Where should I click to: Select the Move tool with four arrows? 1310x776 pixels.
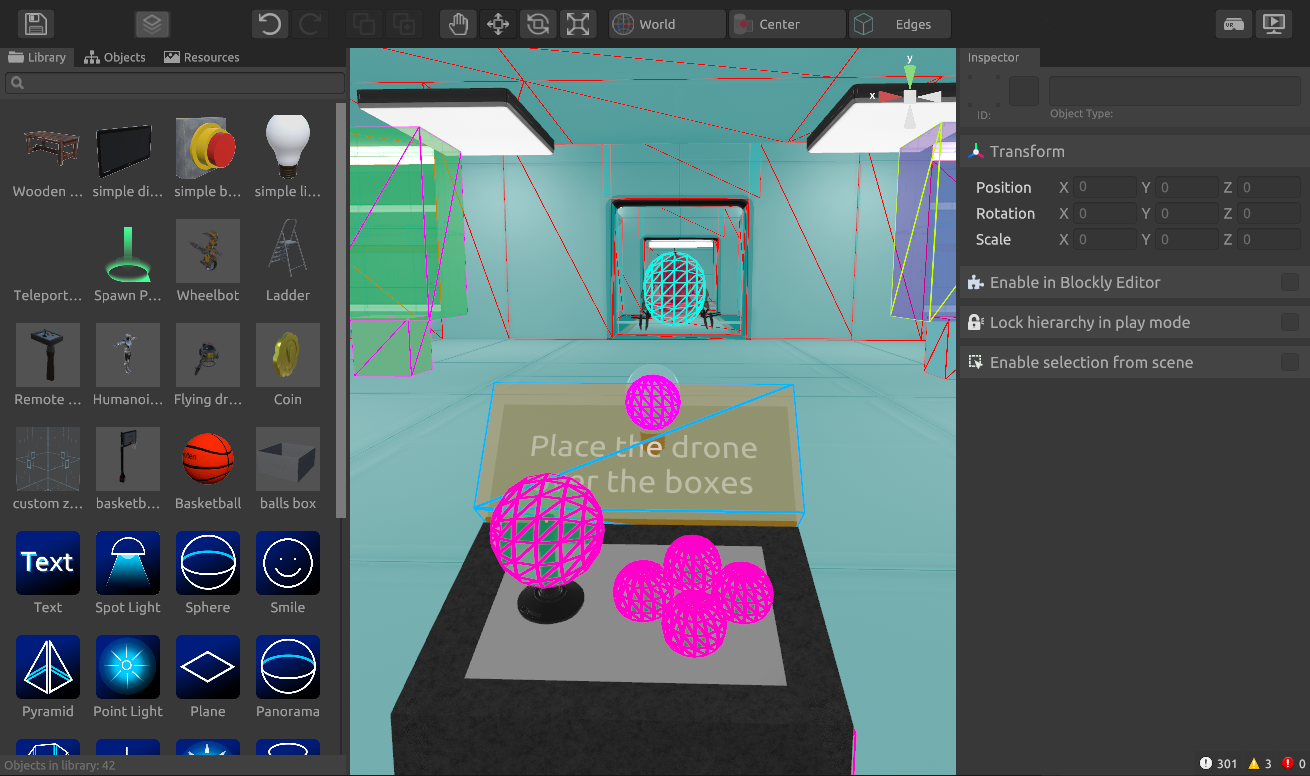[498, 24]
